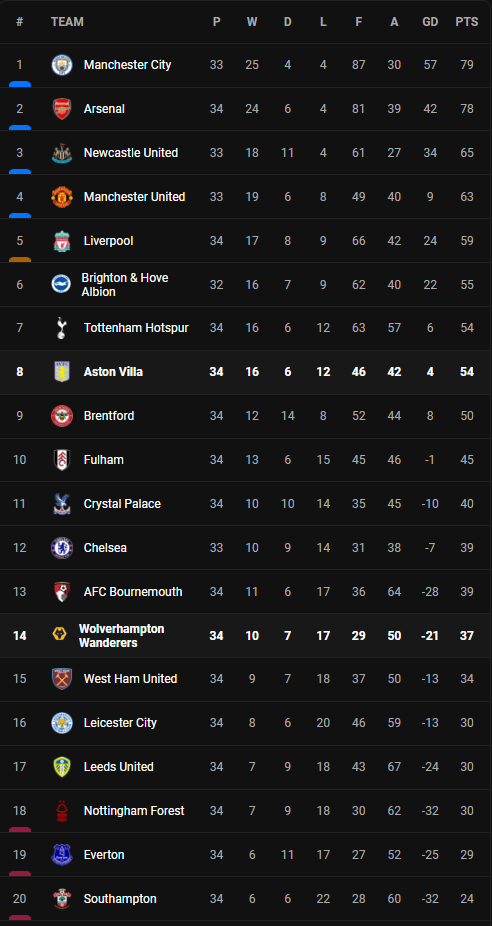Click the Arsenal club crest

point(61,109)
